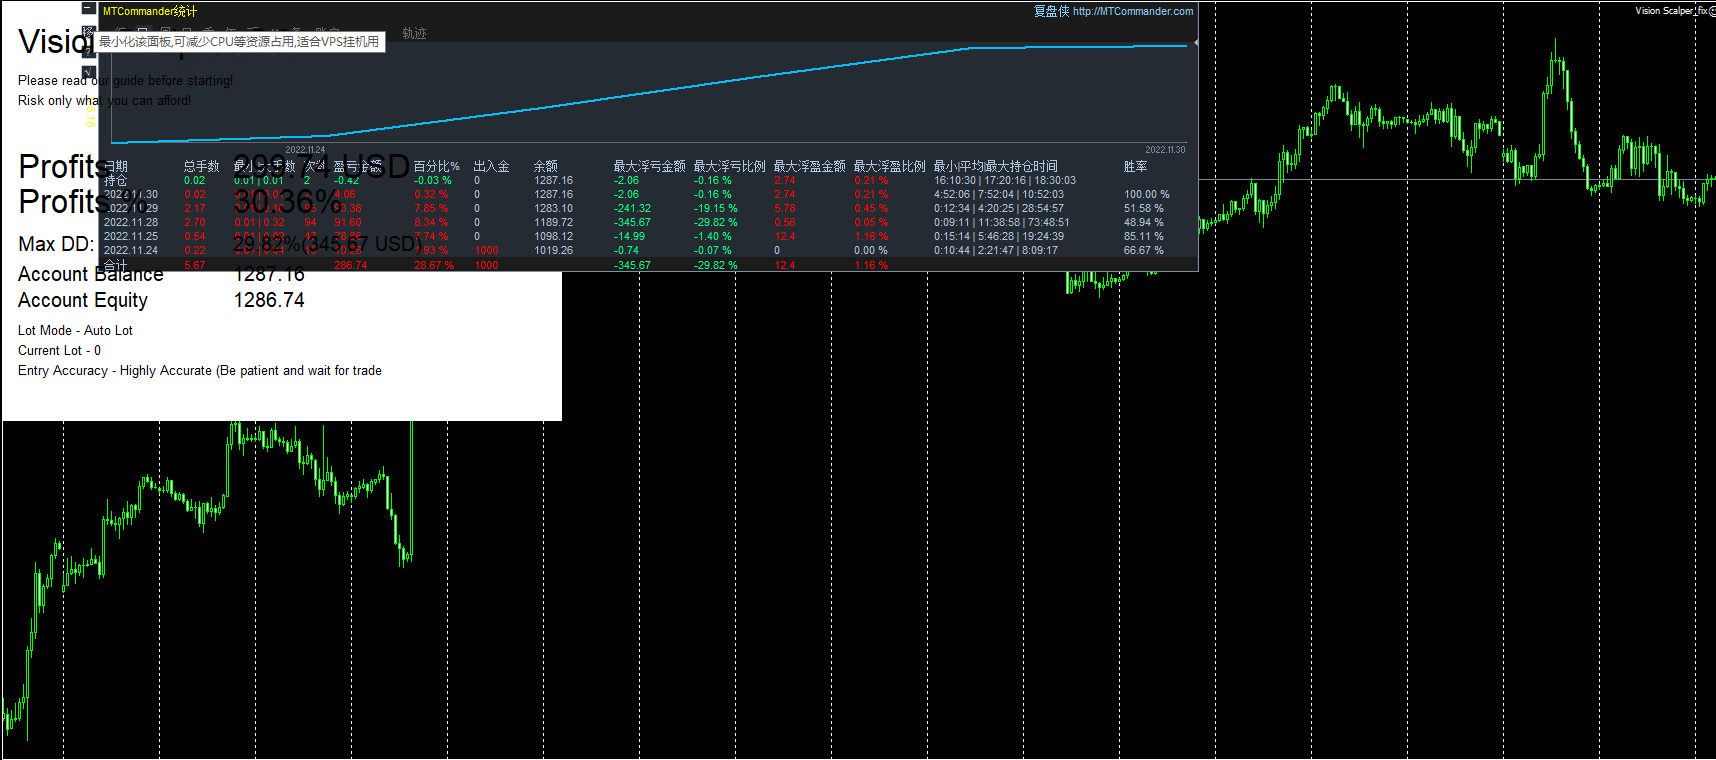Click the 1000 deposit in the 2022.11.24 row
The image size is (1716, 760).
(487, 250)
